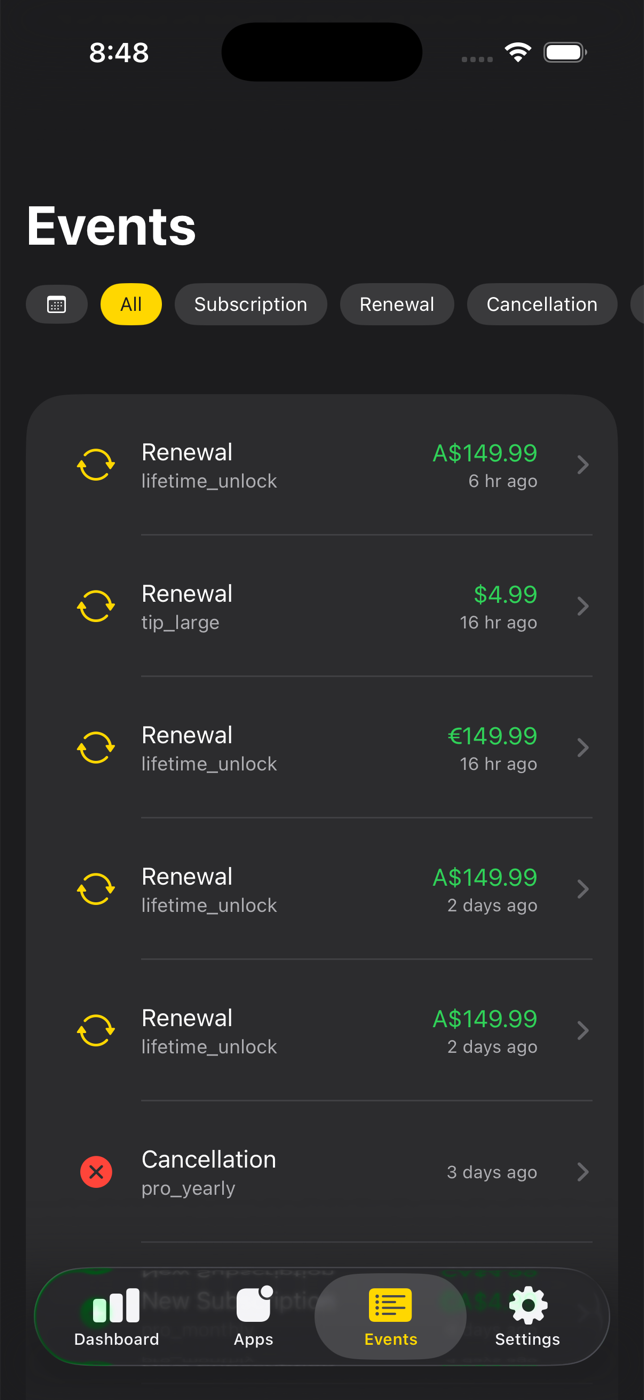This screenshot has height=1400, width=644.
Task: Enable the Subscription filter chip
Action: 250,304
